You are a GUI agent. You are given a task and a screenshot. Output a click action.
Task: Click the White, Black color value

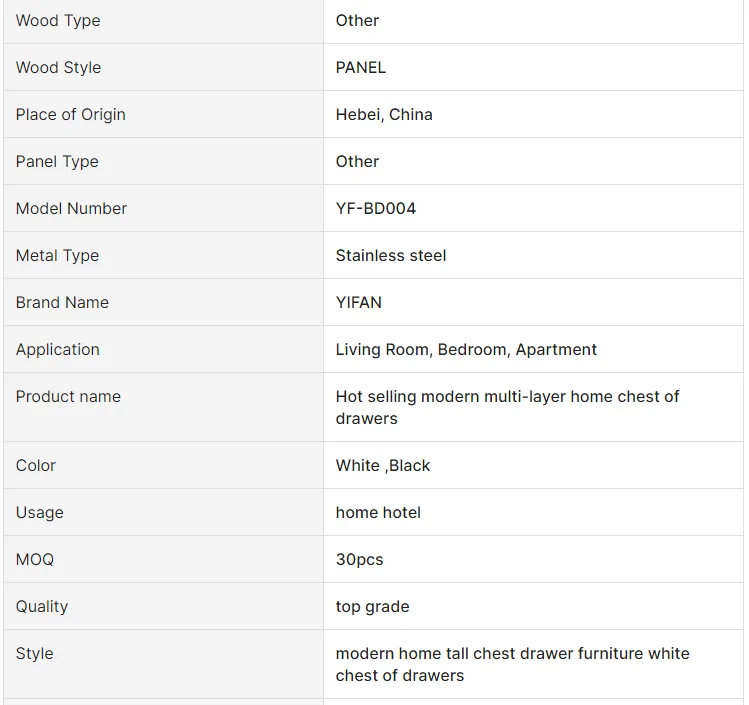tap(383, 466)
